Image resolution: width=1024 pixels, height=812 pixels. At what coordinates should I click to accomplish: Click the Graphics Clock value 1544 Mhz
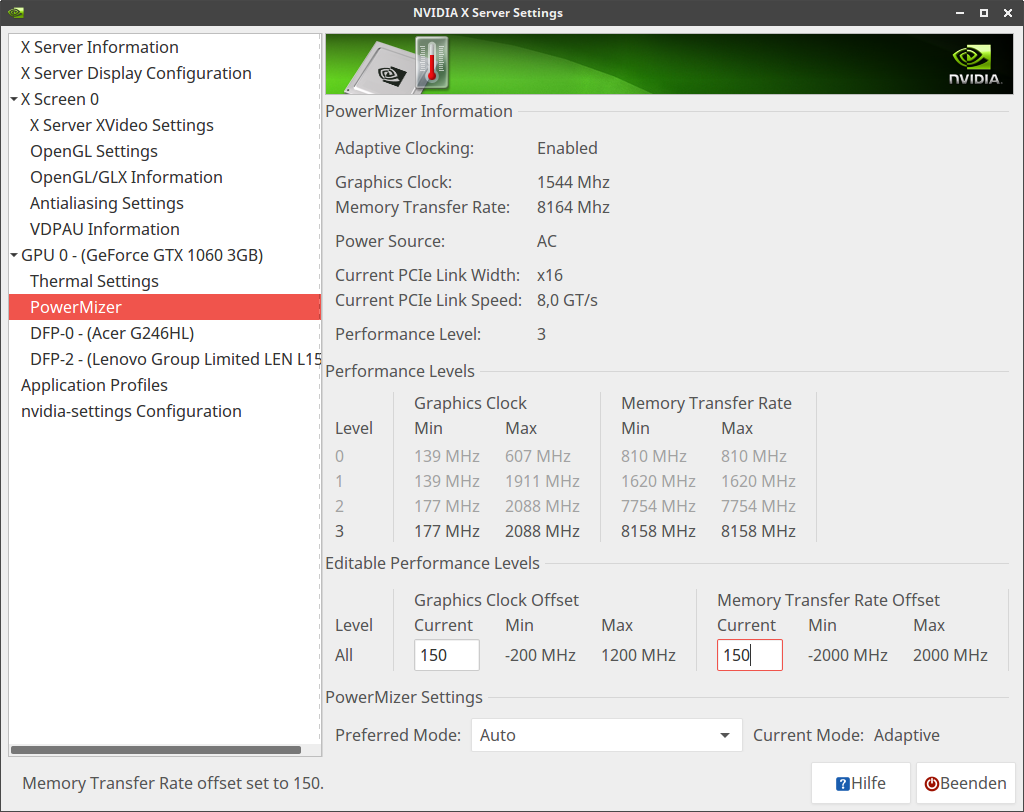tap(573, 182)
